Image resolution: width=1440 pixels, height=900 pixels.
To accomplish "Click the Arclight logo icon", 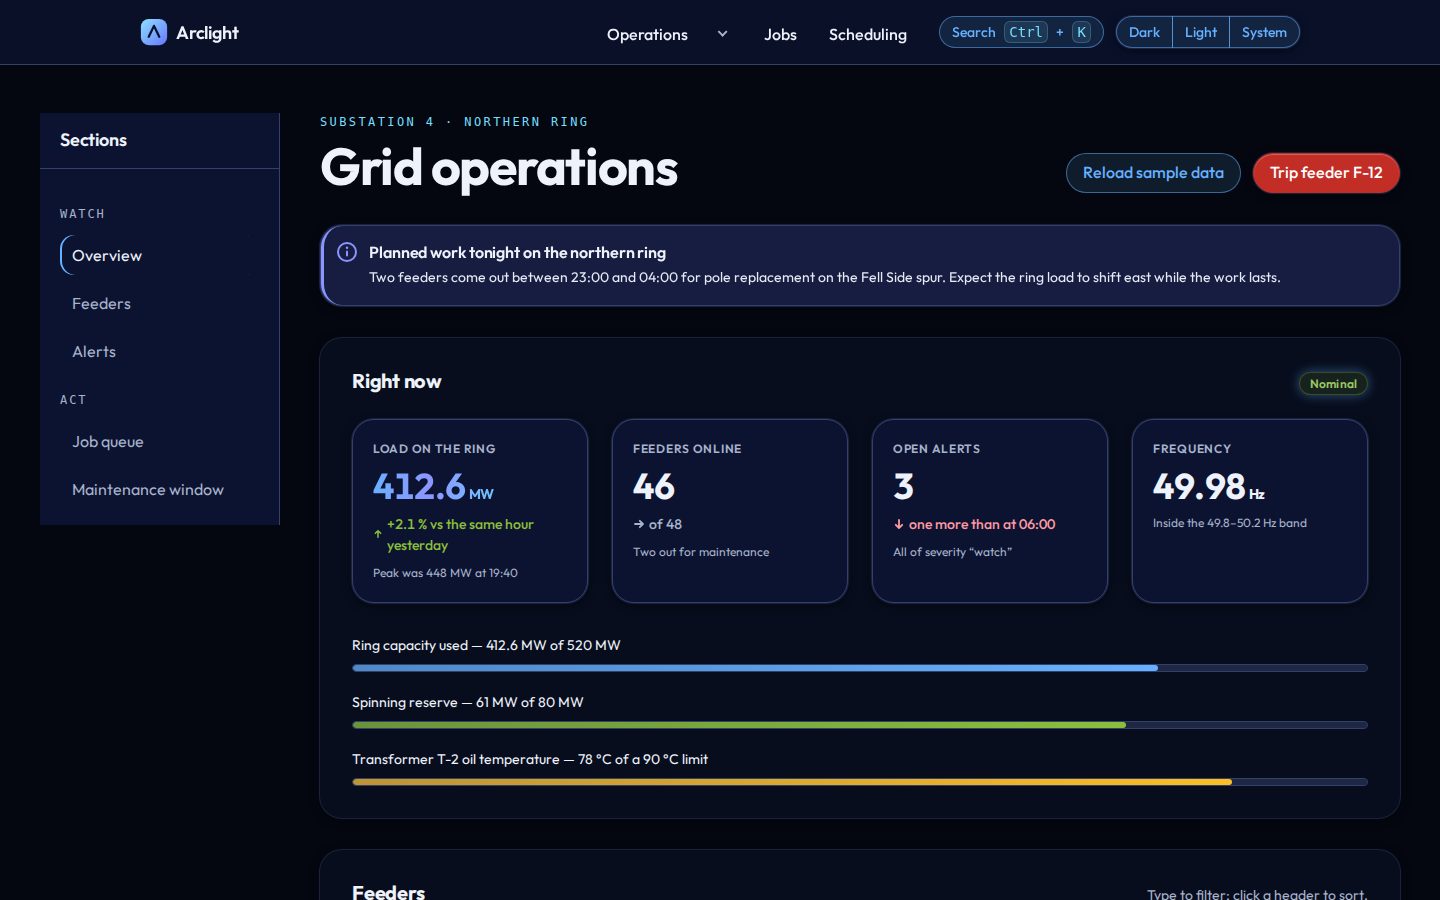I will pos(154,33).
